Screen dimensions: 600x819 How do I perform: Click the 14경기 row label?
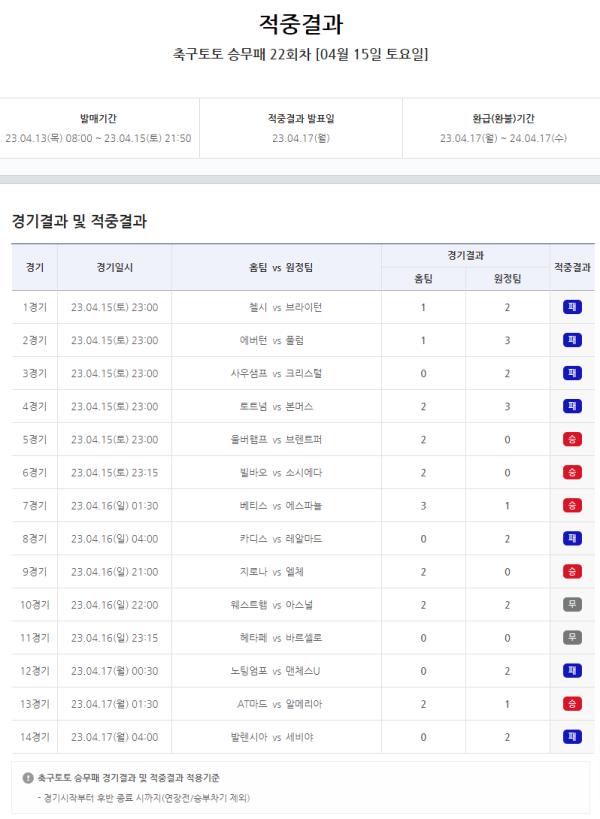coord(34,737)
